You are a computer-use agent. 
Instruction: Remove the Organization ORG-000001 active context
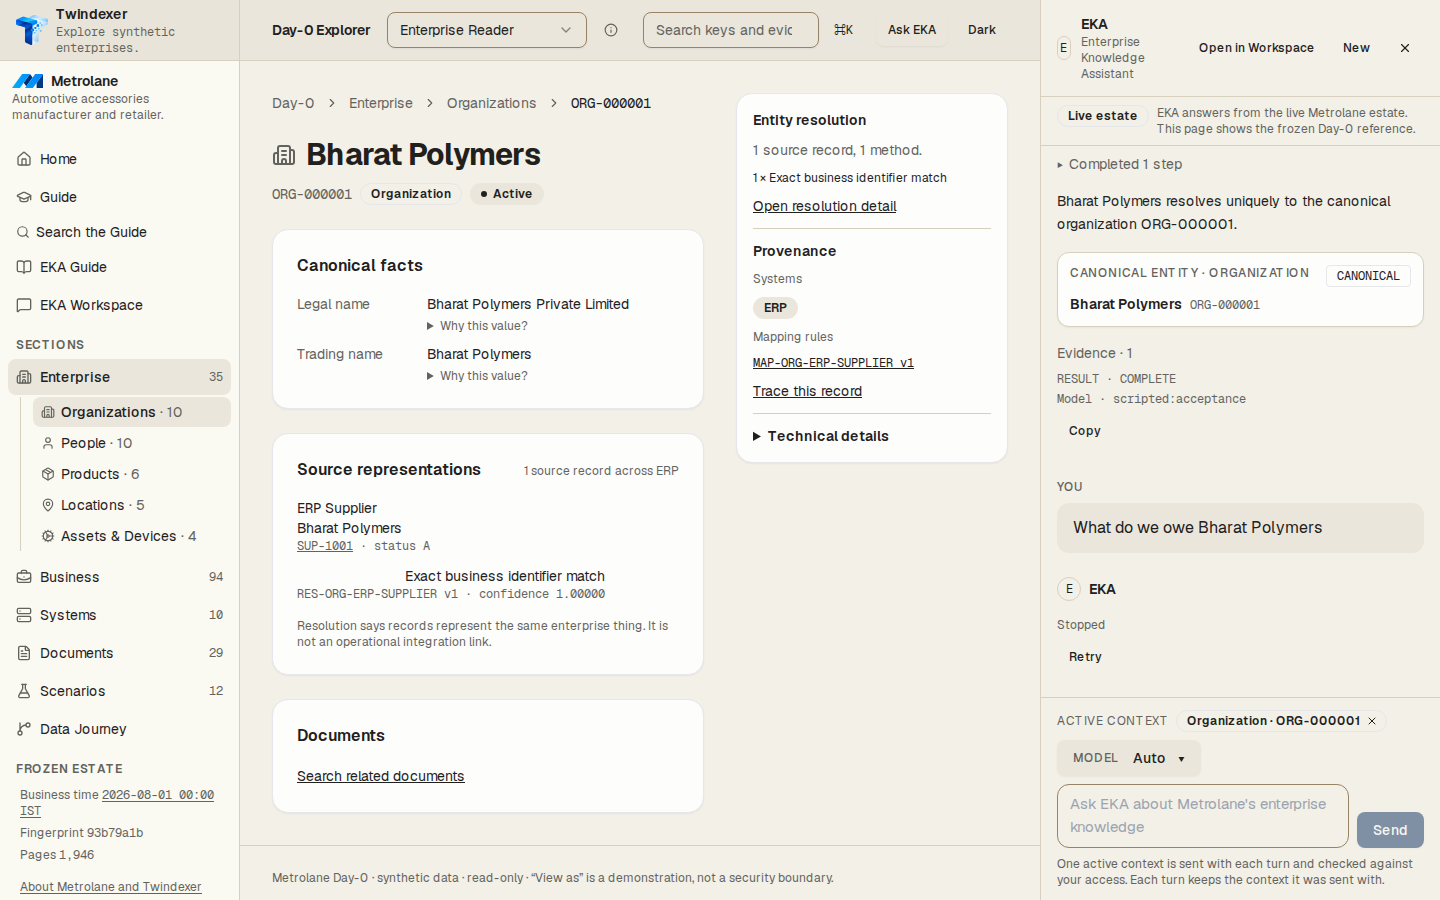(1372, 721)
